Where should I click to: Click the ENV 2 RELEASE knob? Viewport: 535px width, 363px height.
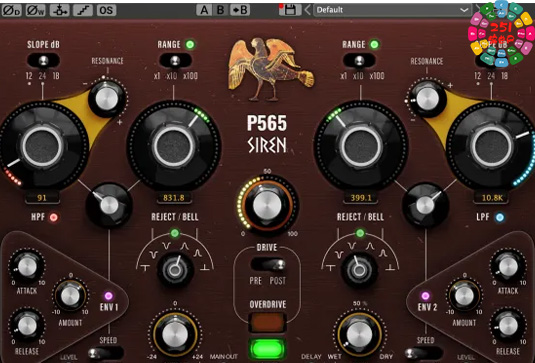pyautogui.click(x=508, y=326)
